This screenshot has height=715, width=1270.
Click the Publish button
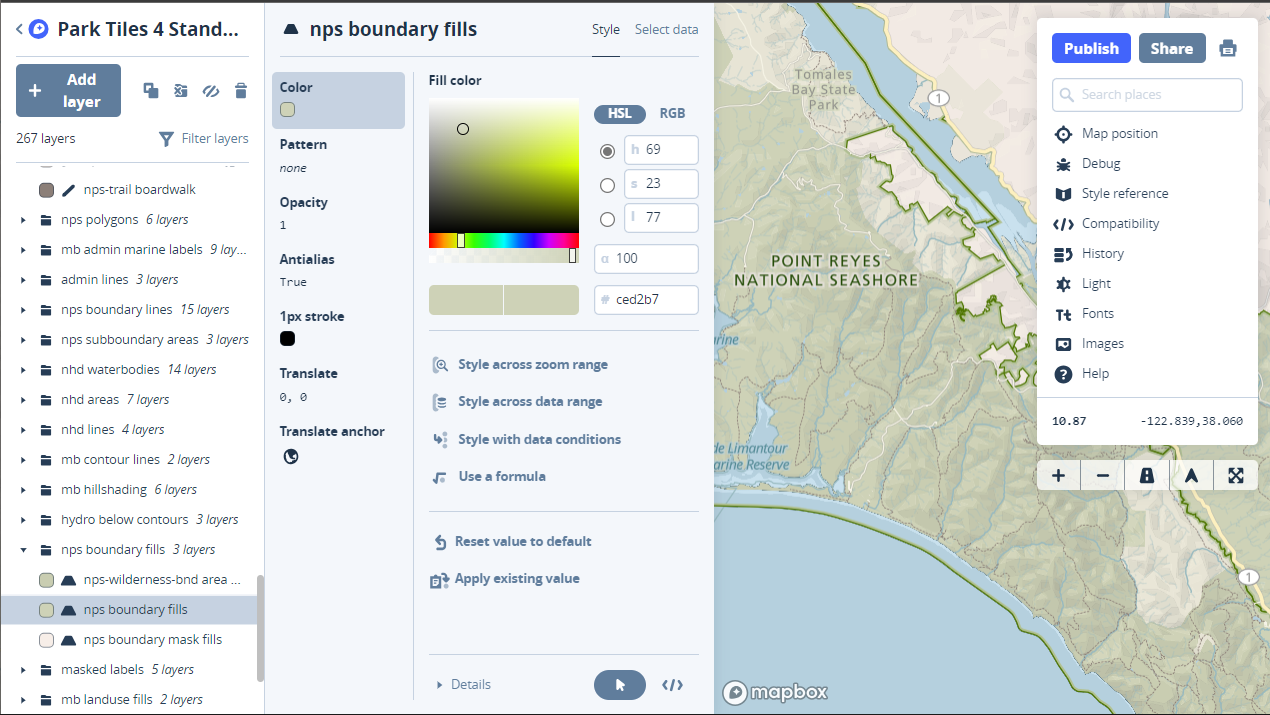pyautogui.click(x=1091, y=48)
